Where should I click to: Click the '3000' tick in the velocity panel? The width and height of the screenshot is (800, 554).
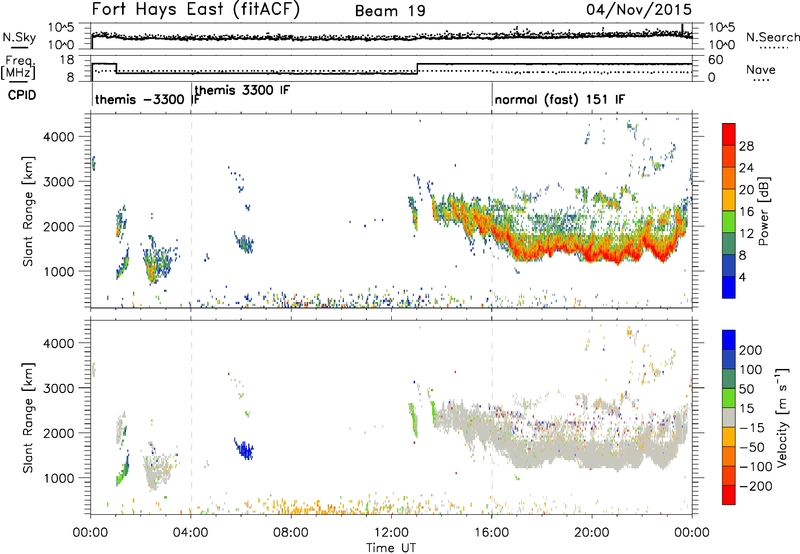[x=58, y=388]
